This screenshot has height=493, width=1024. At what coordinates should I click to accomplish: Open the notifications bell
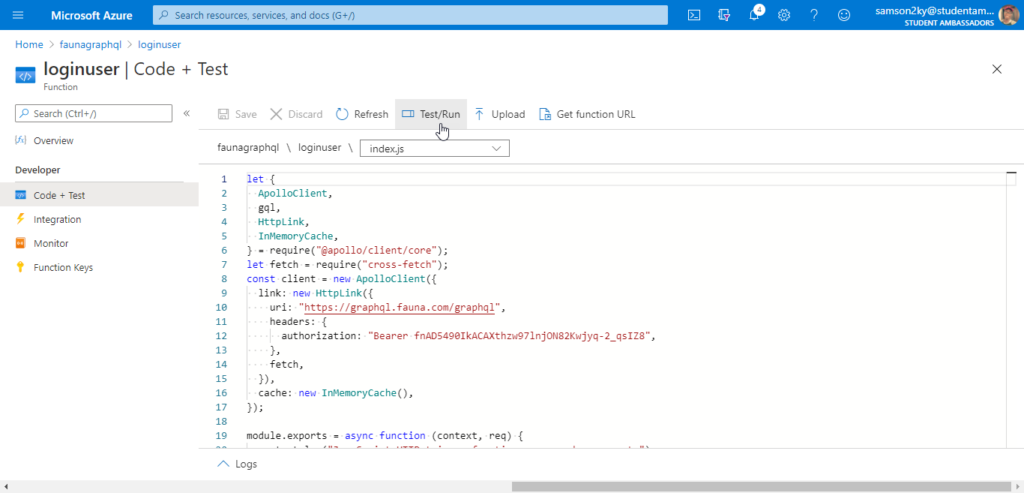(754, 15)
